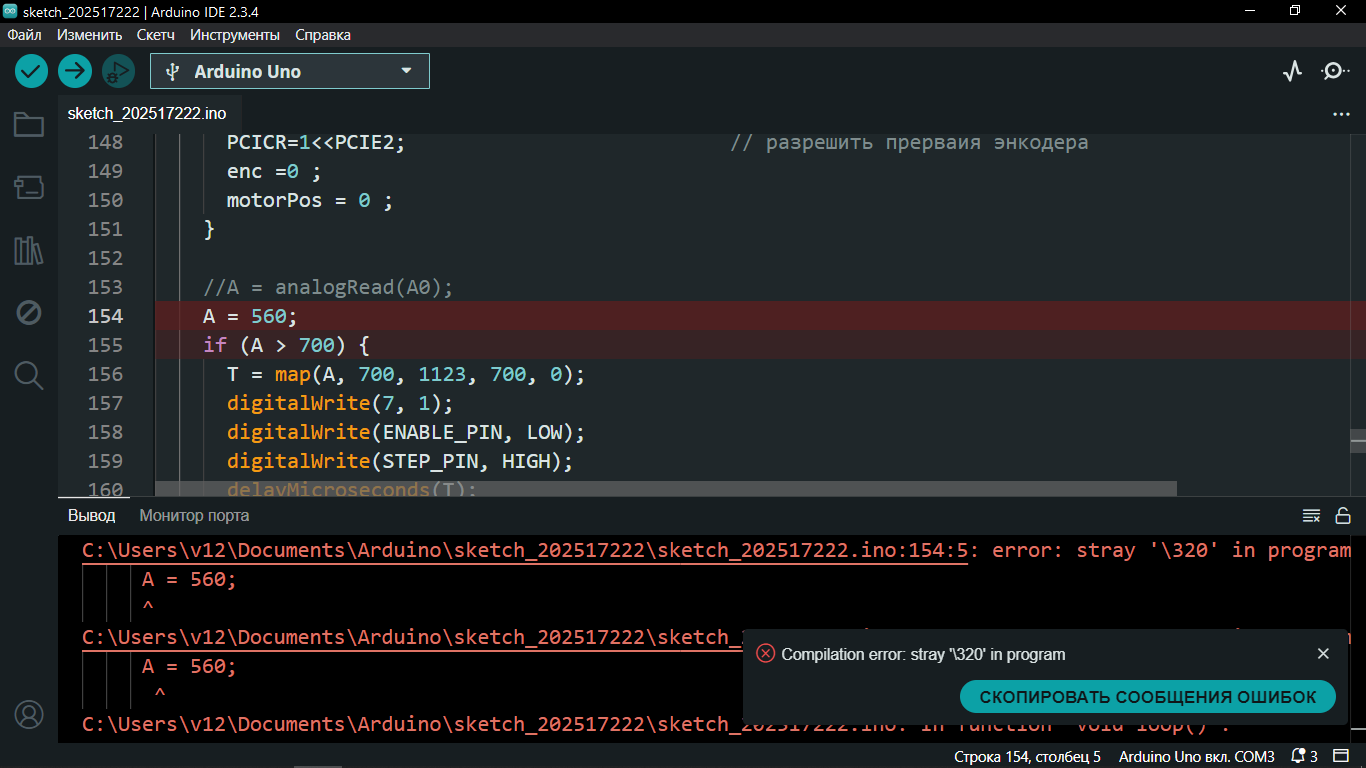Open the Boards Manager sidebar icon

29,187
